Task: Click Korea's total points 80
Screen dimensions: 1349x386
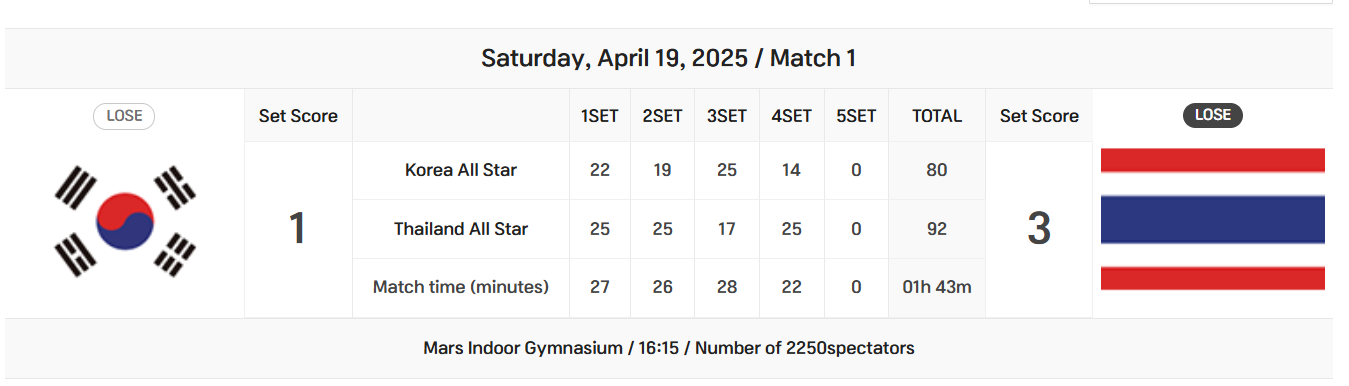Action: click(937, 170)
